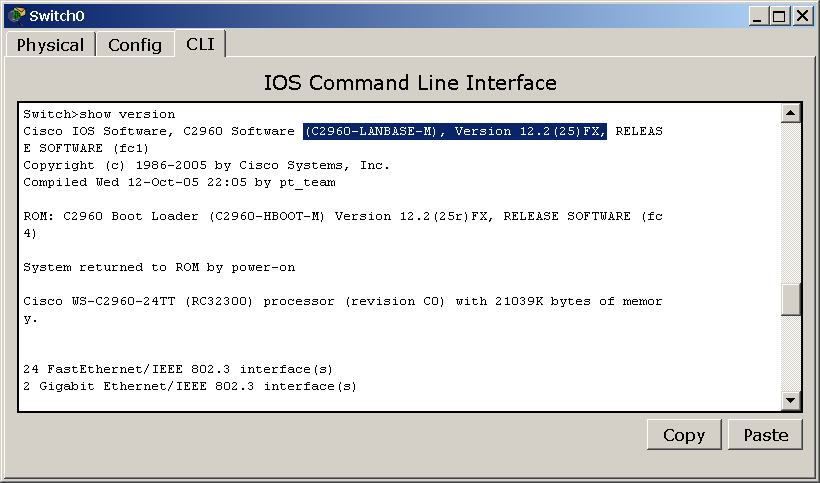
Task: Click scrollbar track below the thumb
Action: (x=791, y=354)
